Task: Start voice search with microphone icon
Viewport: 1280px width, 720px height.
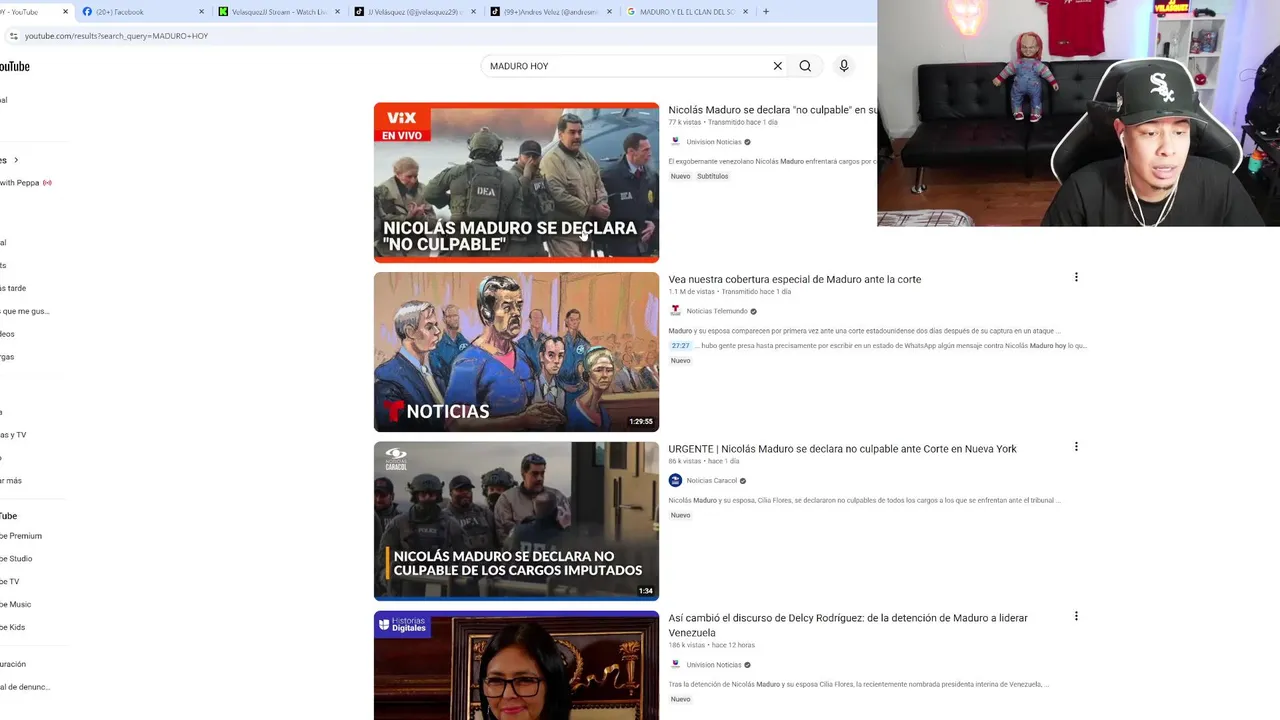Action: (844, 66)
